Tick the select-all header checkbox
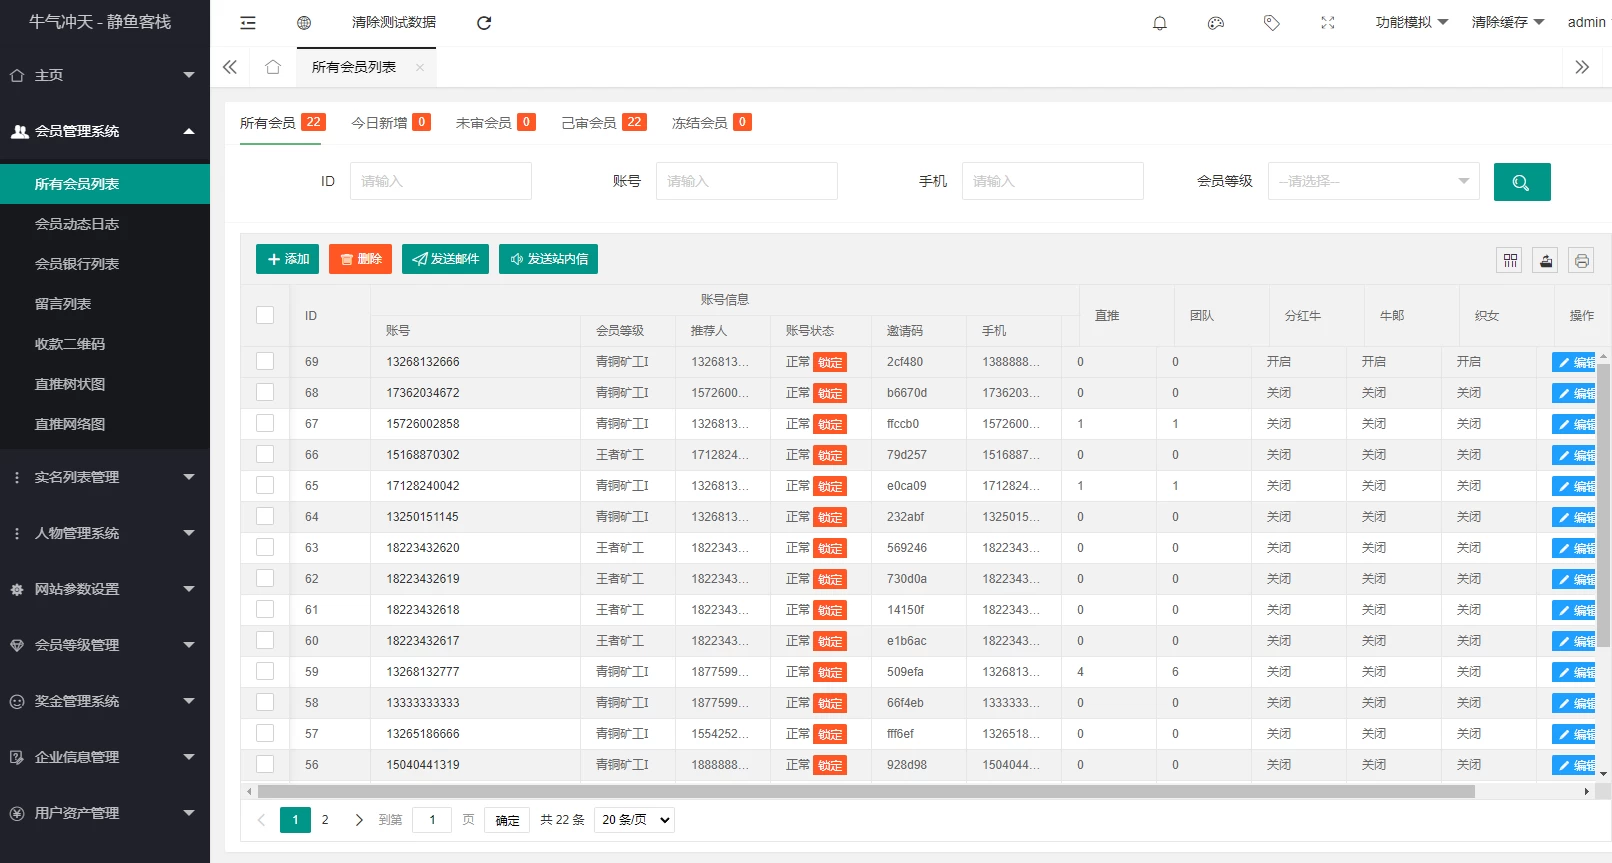The height and width of the screenshot is (863, 1612). pos(265,315)
